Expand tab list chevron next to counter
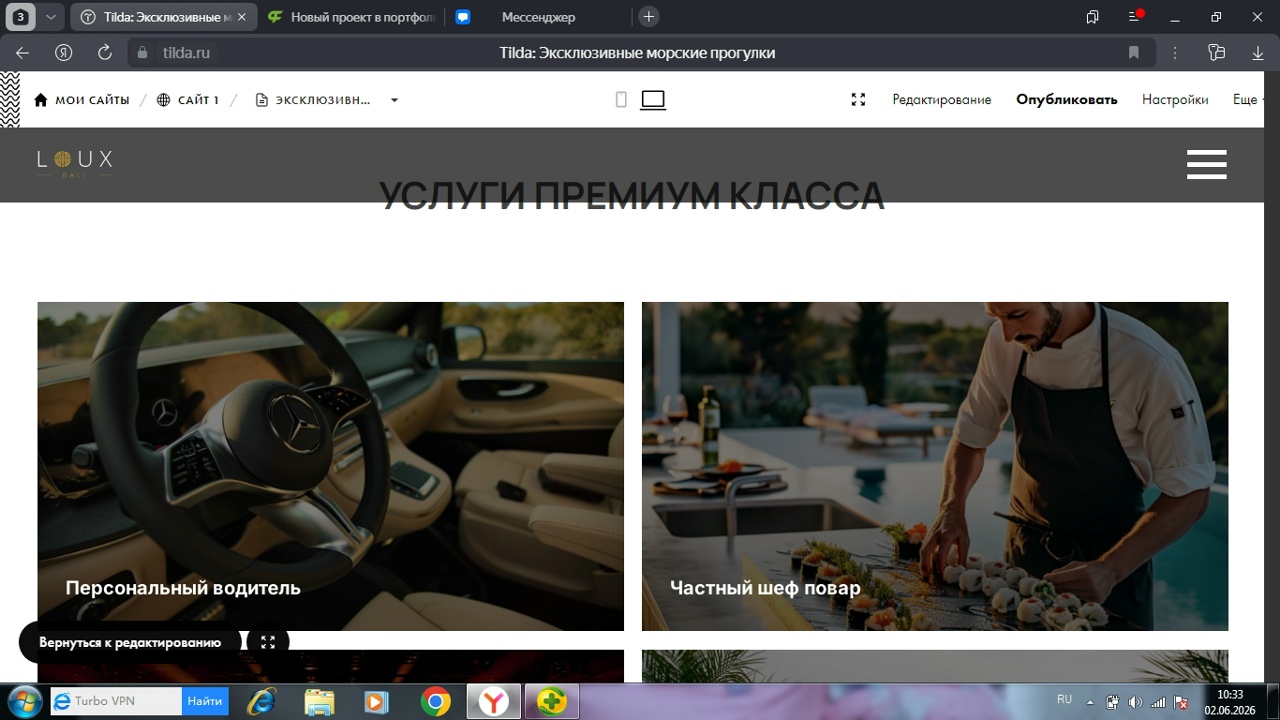1280x720 pixels. point(50,17)
